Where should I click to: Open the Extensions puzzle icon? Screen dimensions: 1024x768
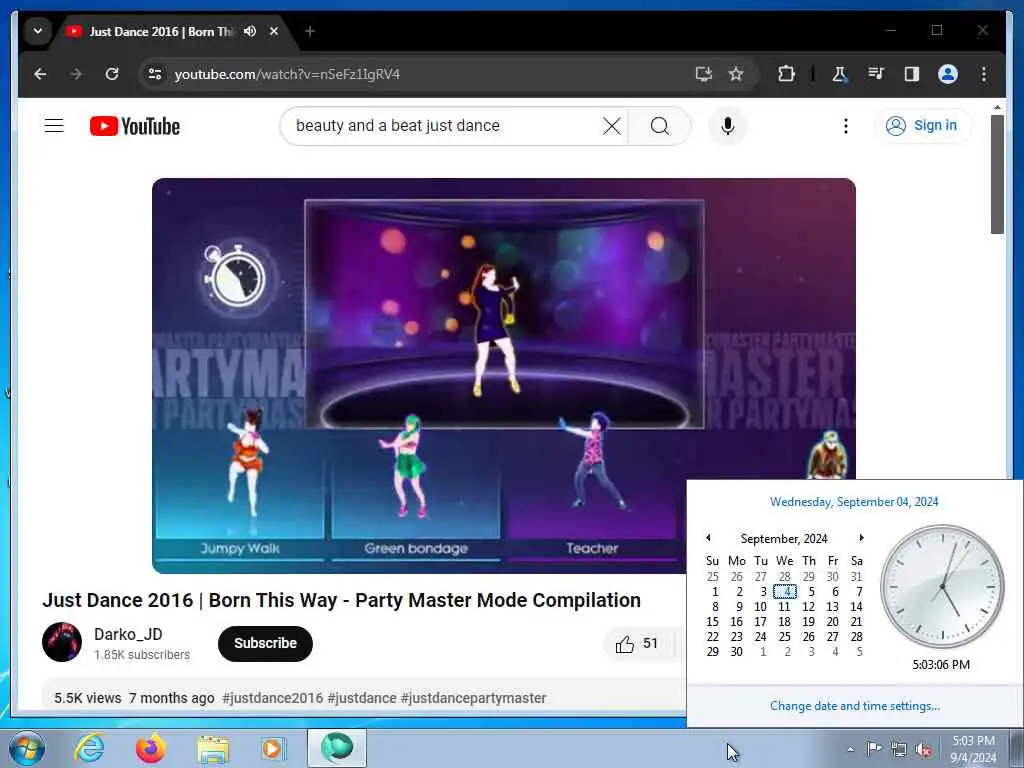[x=786, y=74]
